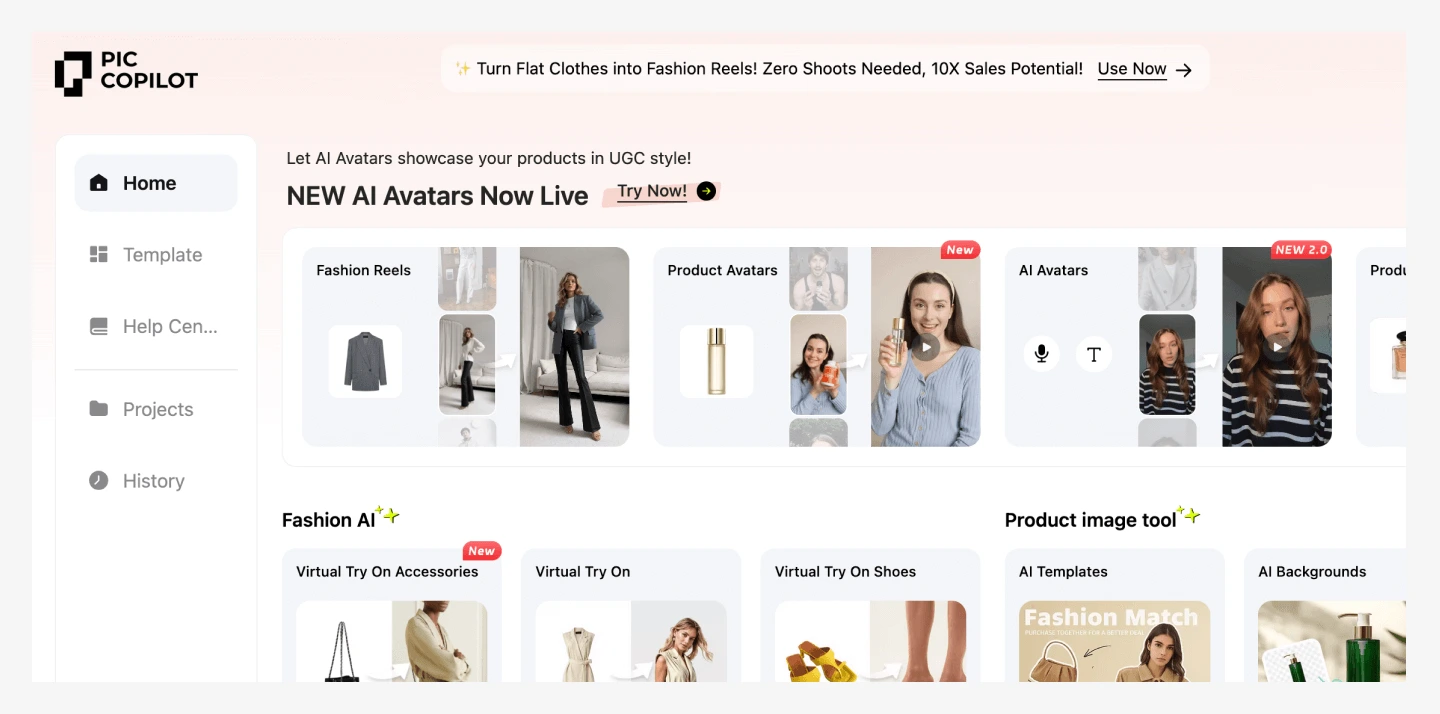The image size is (1440, 714).
Task: Click the Try Now! link
Action: pyautogui.click(x=652, y=191)
